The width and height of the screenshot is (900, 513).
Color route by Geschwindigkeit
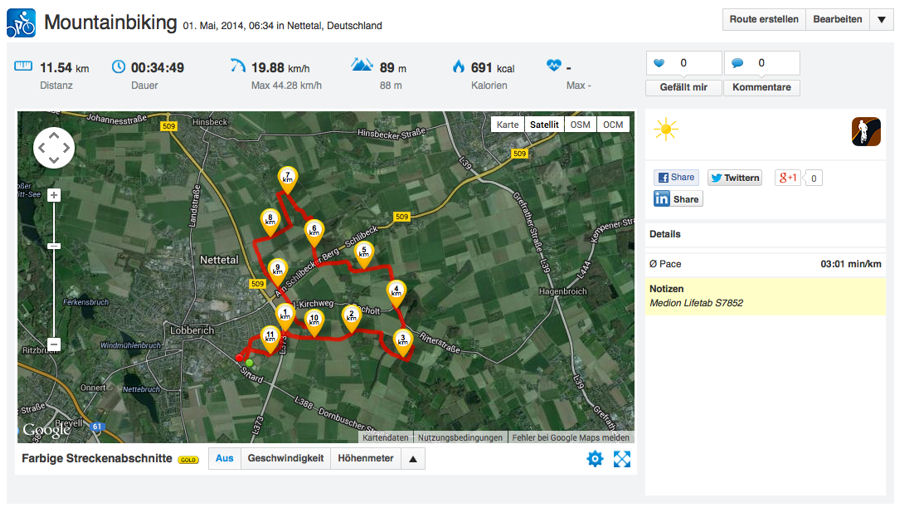(286, 458)
